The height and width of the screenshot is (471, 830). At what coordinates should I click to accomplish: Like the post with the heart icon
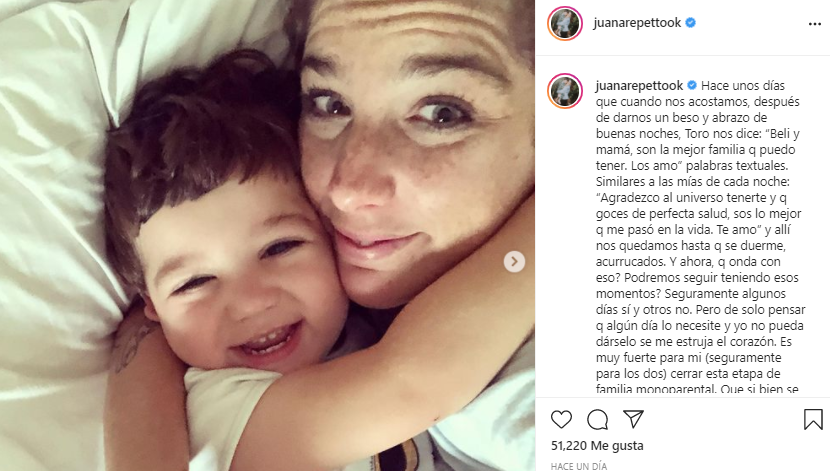561,420
